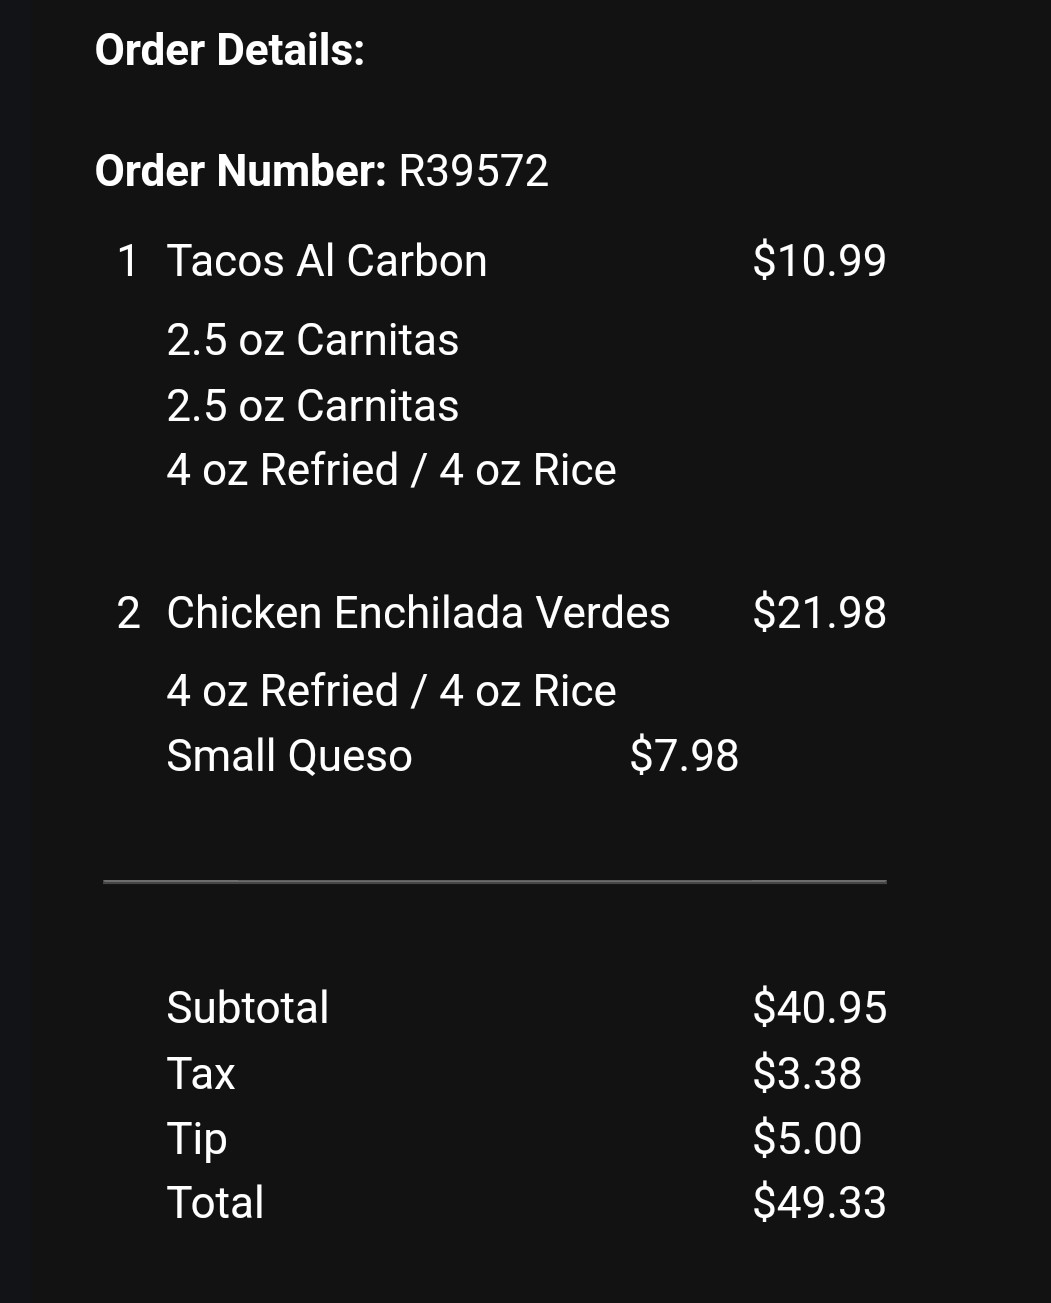Select the order number R39572
This screenshot has width=1051, height=1303.
tap(473, 171)
